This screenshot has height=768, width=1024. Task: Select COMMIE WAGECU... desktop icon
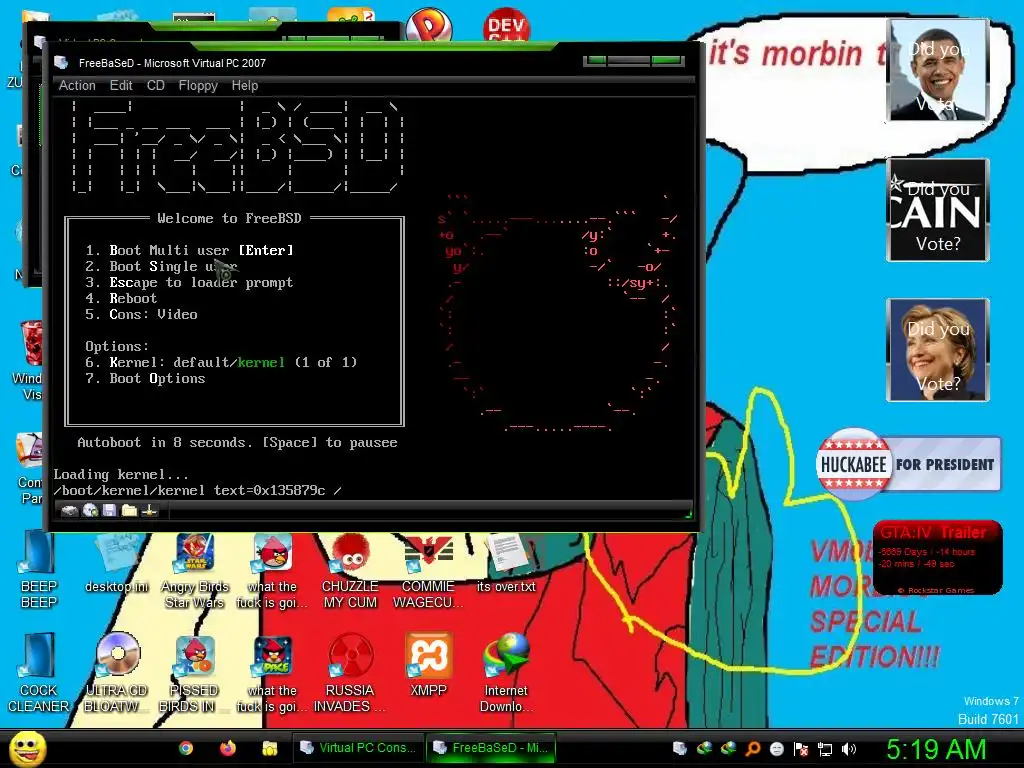[428, 572]
